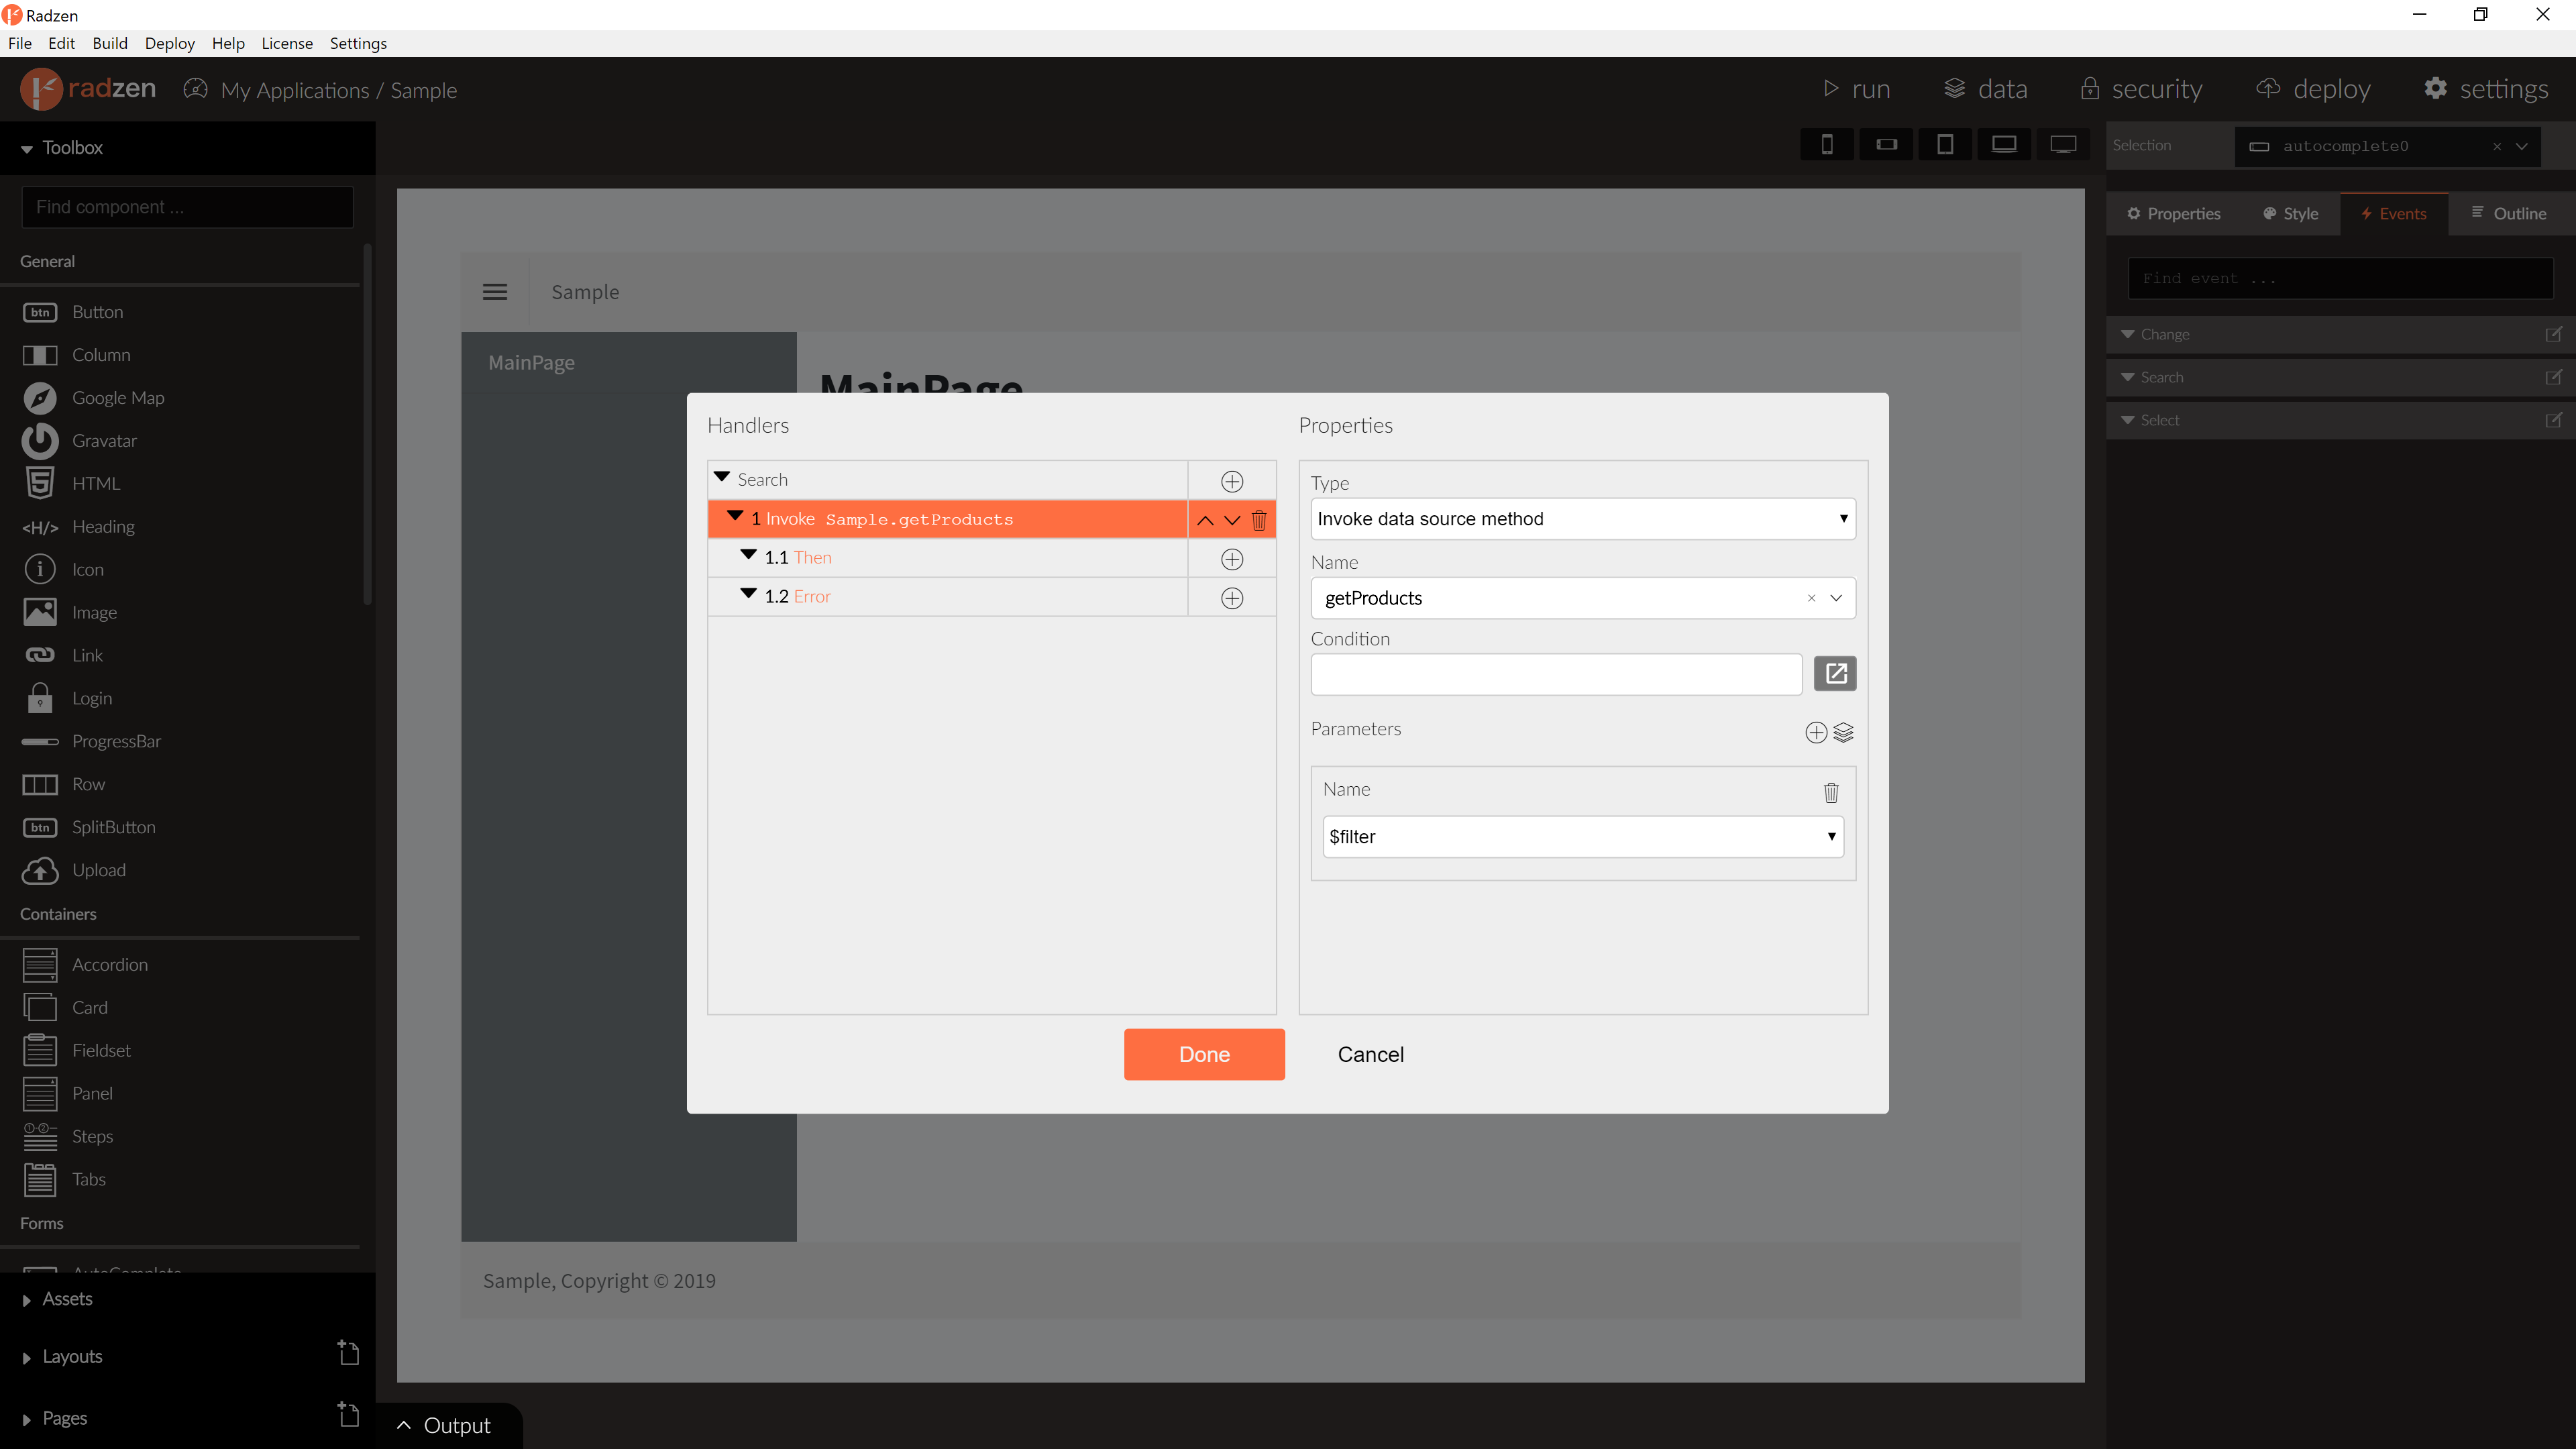The width and height of the screenshot is (2576, 1449).
Task: Edit the Change event handler
Action: [2553, 334]
